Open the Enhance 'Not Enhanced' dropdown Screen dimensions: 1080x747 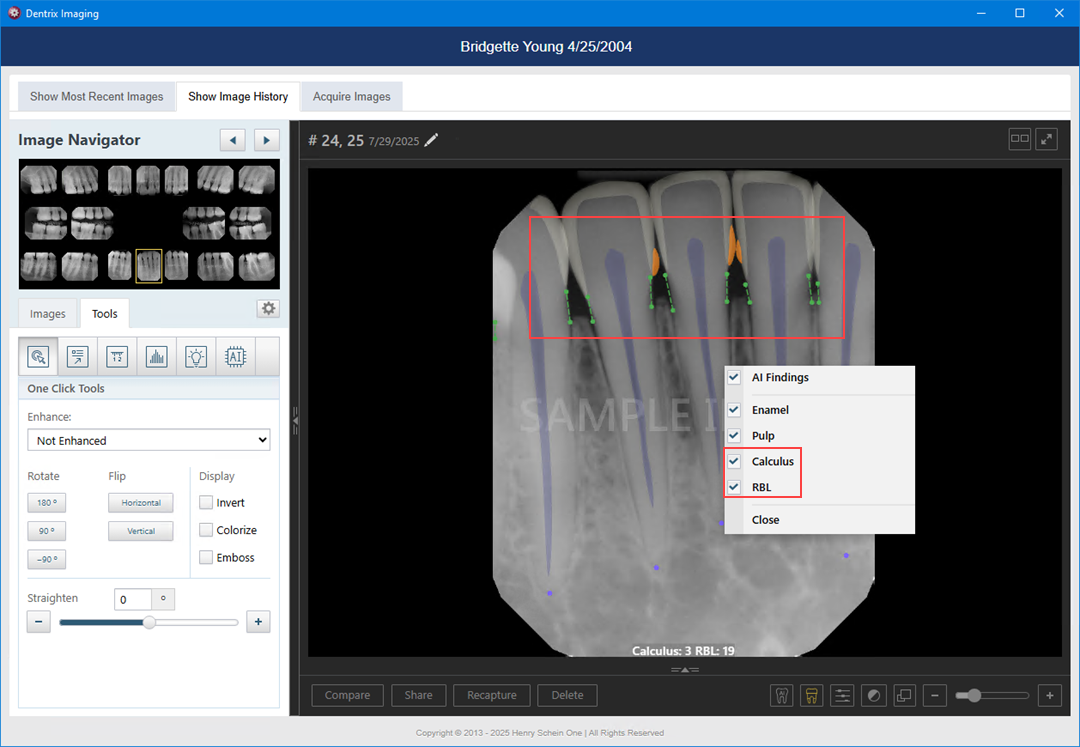[149, 440]
